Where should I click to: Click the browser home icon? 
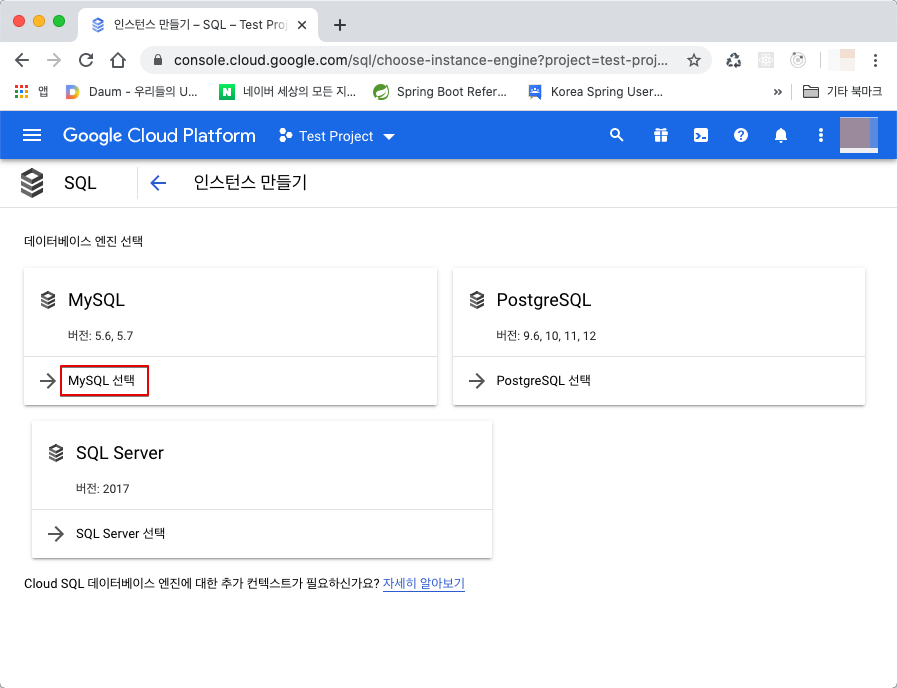click(118, 60)
